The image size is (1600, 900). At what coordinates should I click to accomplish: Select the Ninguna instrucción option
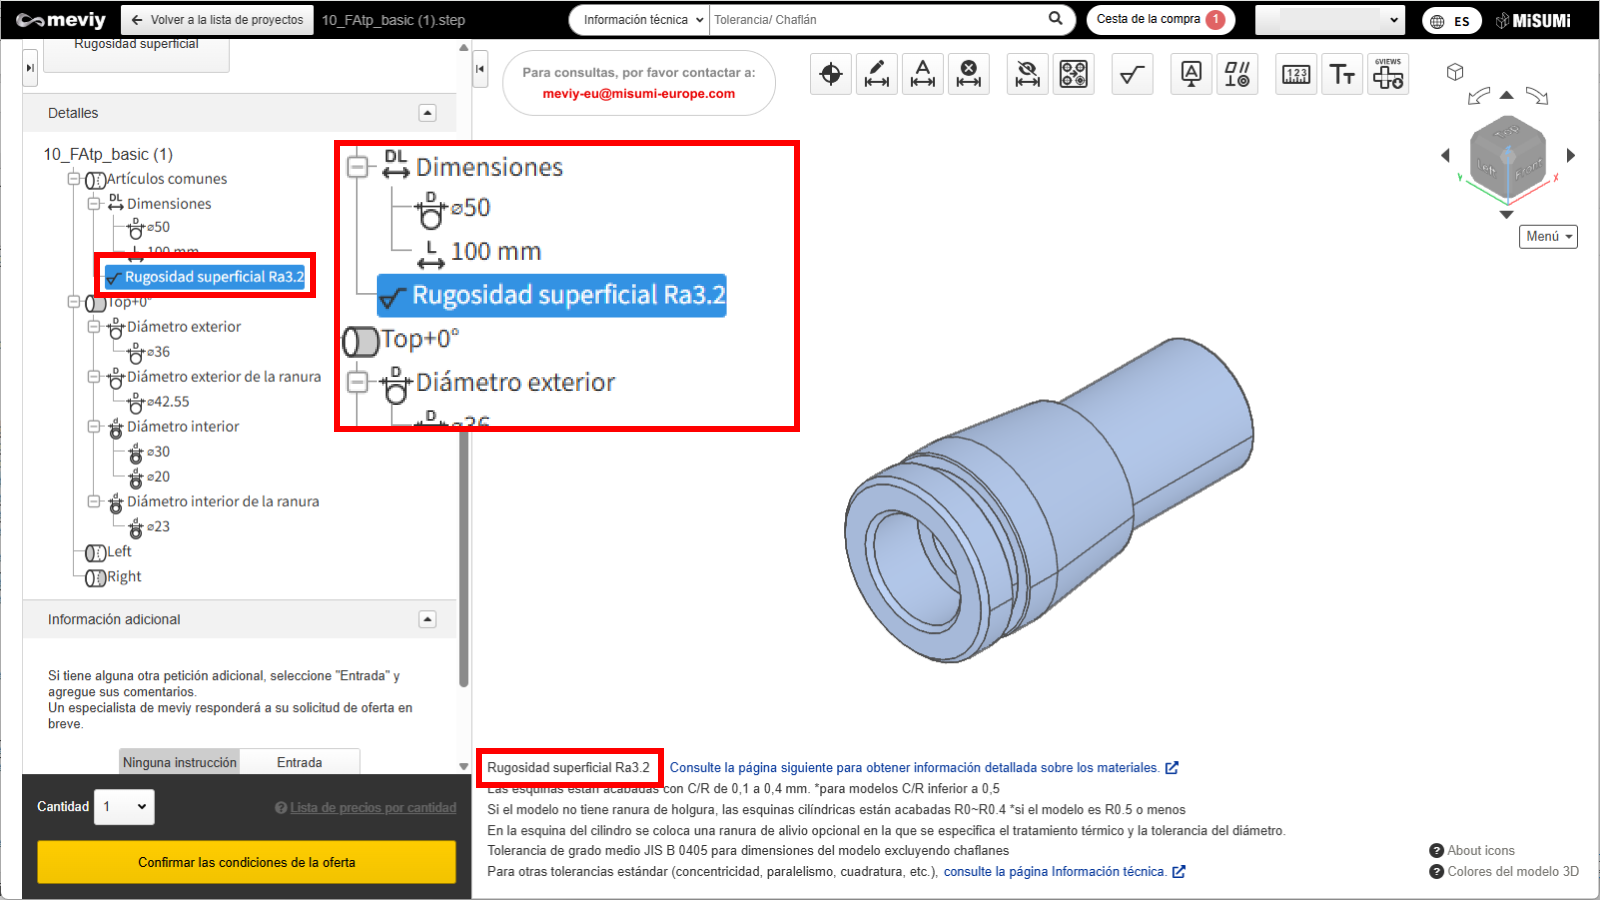(x=180, y=762)
